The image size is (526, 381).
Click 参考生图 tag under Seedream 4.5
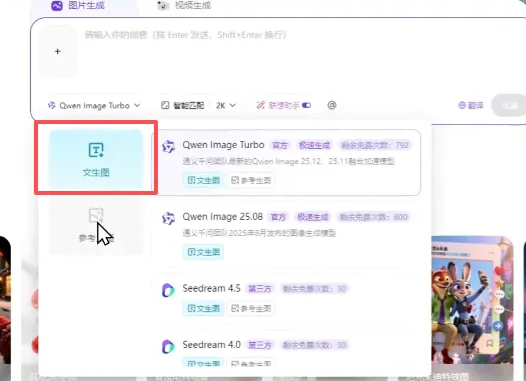tap(251, 308)
